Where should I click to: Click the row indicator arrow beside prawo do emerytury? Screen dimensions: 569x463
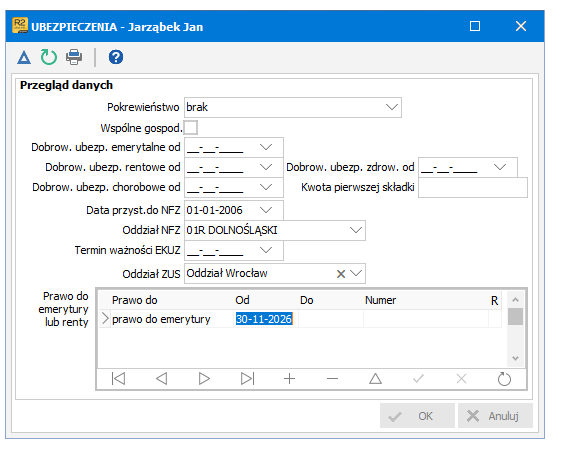click(x=105, y=319)
